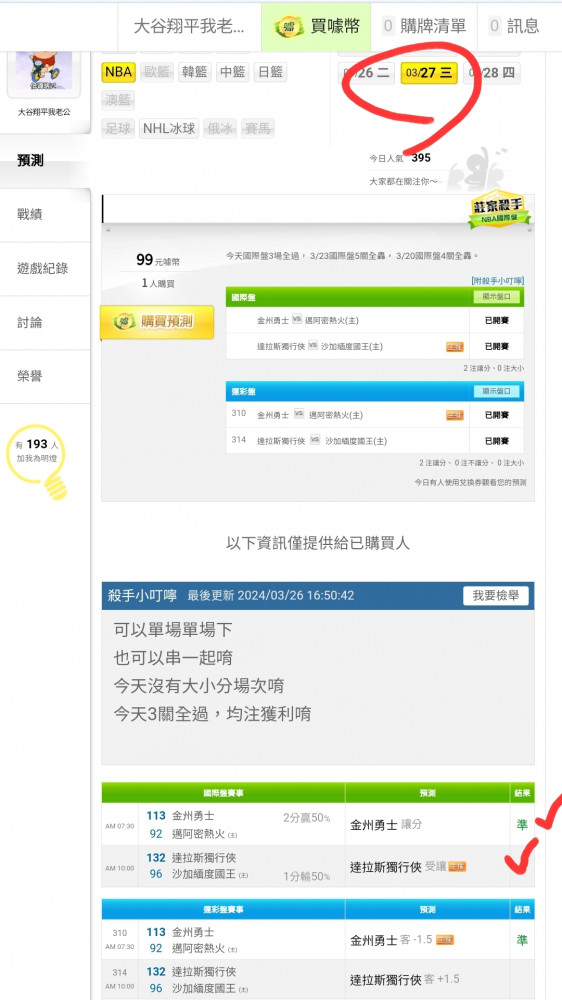Click the 莊家殺手 badge icon
This screenshot has width=562, height=1000.
[500, 209]
